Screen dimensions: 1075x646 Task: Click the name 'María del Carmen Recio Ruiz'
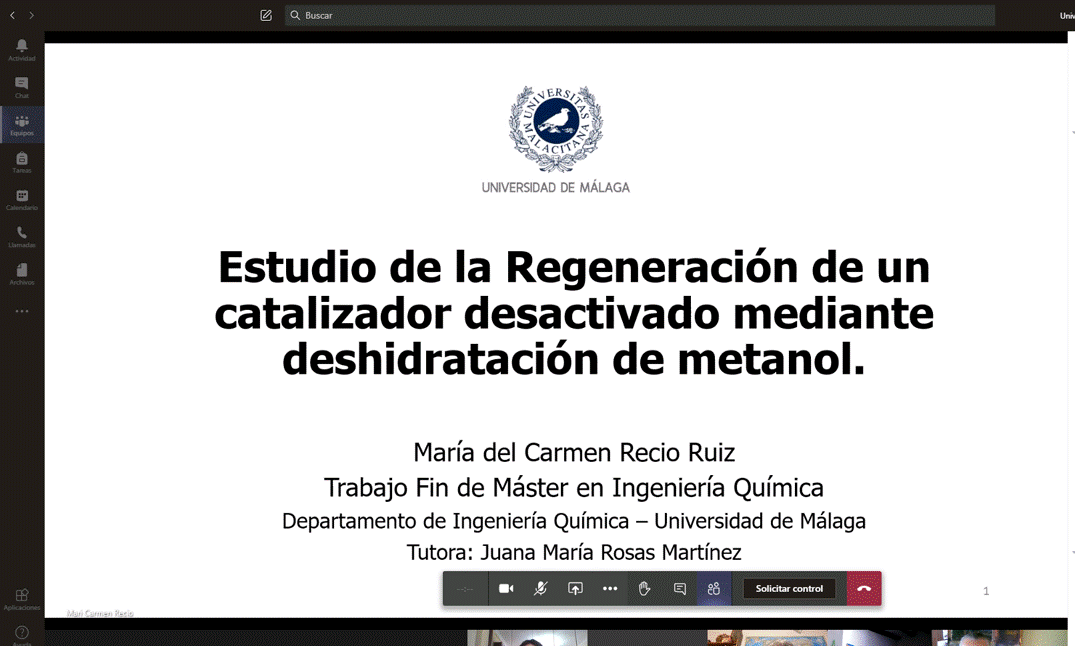[x=574, y=453]
